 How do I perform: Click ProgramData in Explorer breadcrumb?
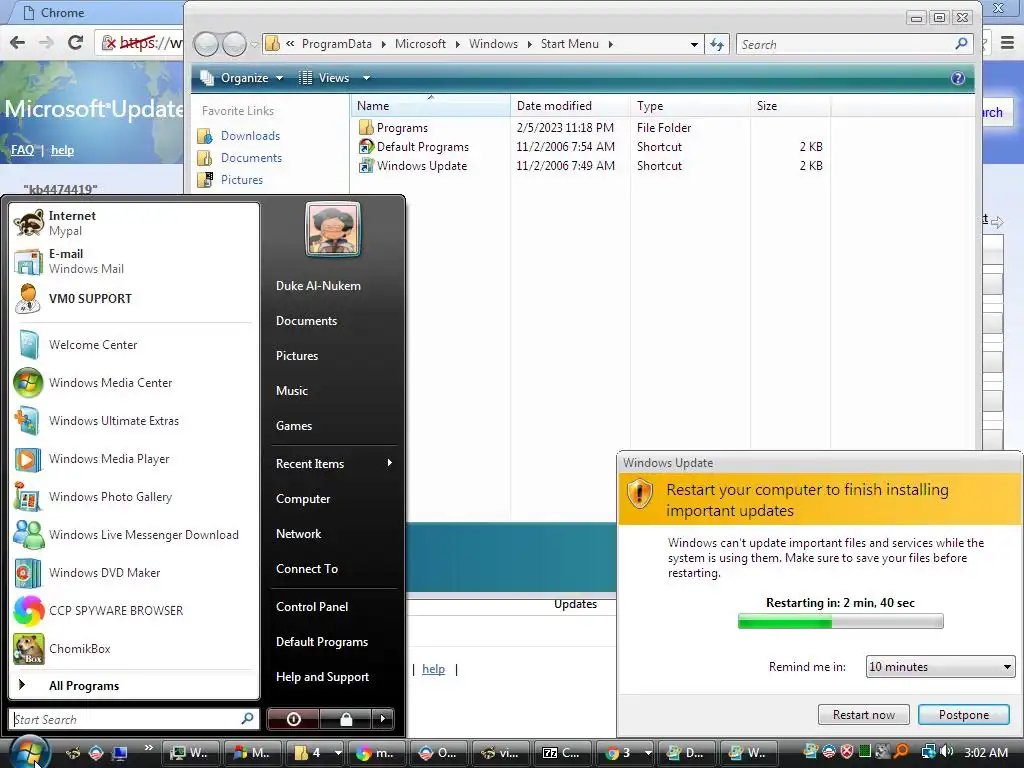336,44
